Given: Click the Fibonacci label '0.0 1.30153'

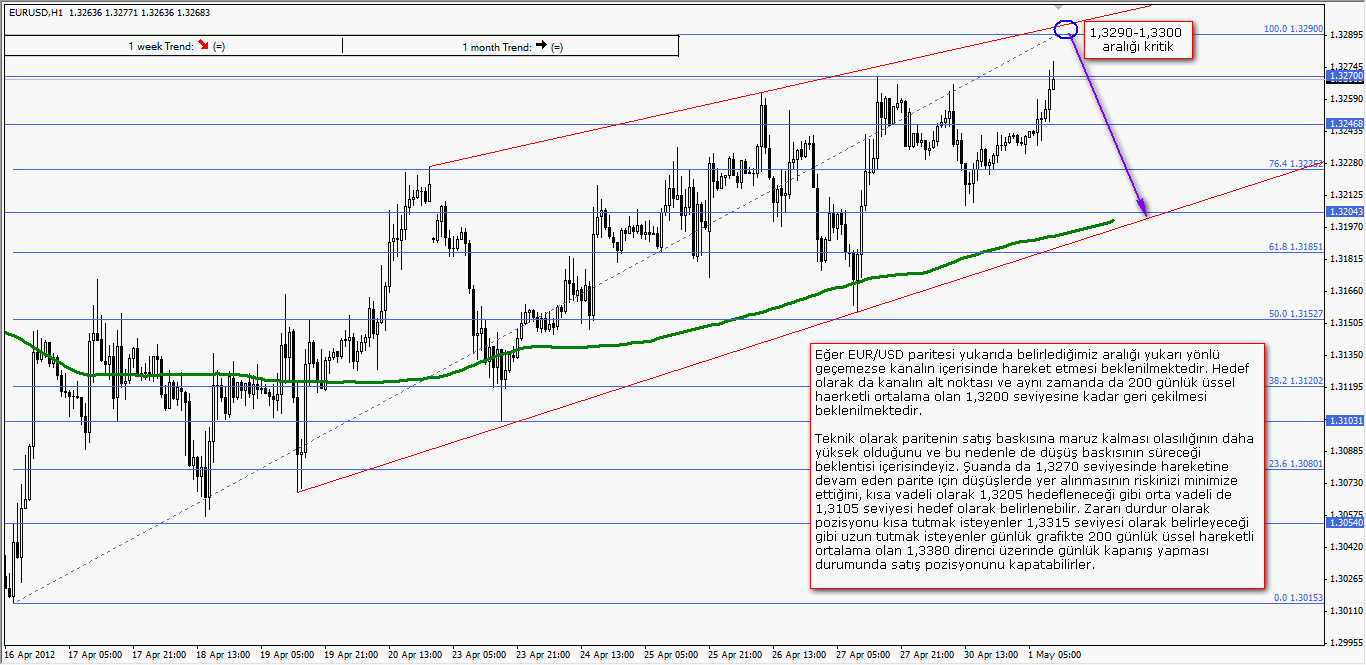Looking at the screenshot, I should tap(1298, 598).
